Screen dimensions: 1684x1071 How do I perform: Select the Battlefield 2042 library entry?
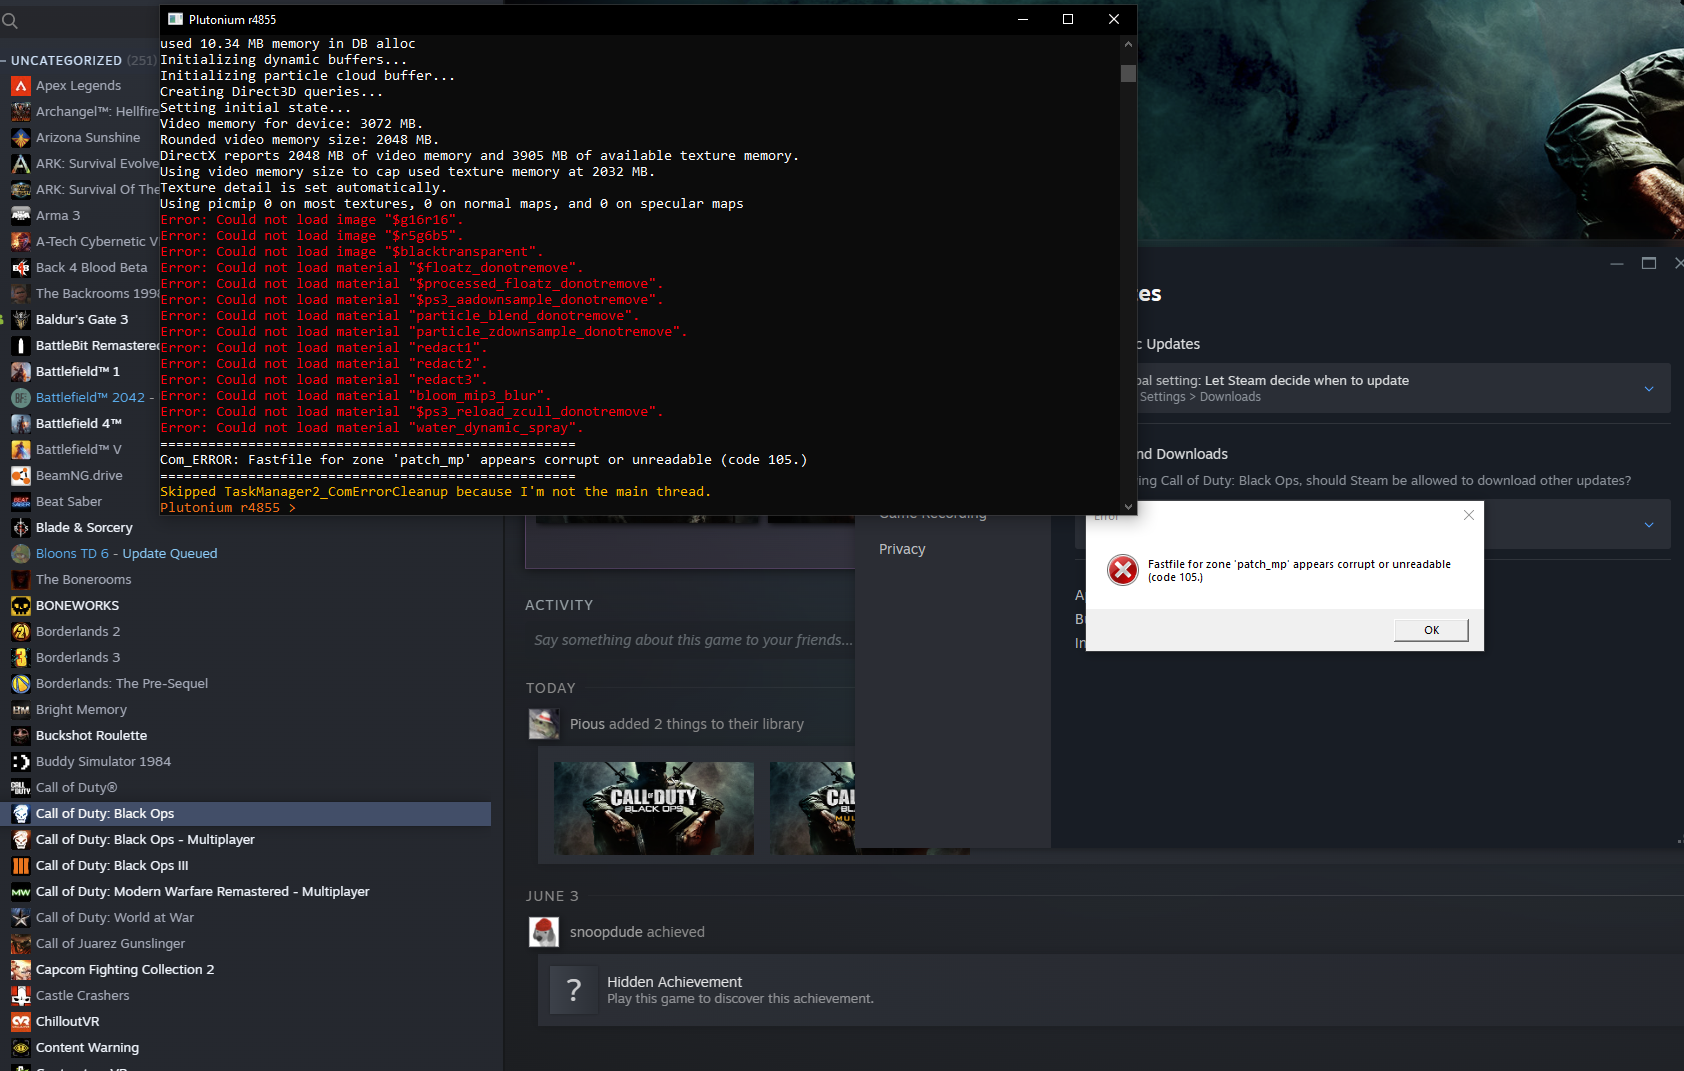tap(80, 398)
